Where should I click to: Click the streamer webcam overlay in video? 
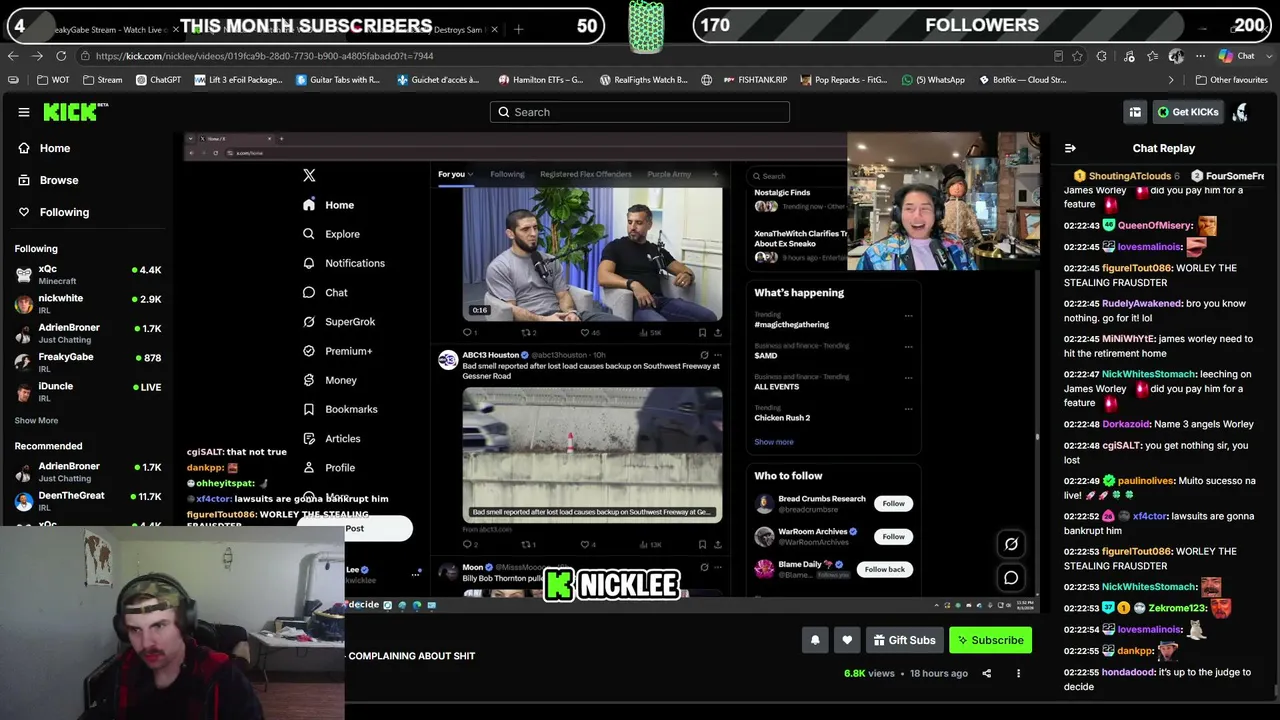click(x=943, y=202)
